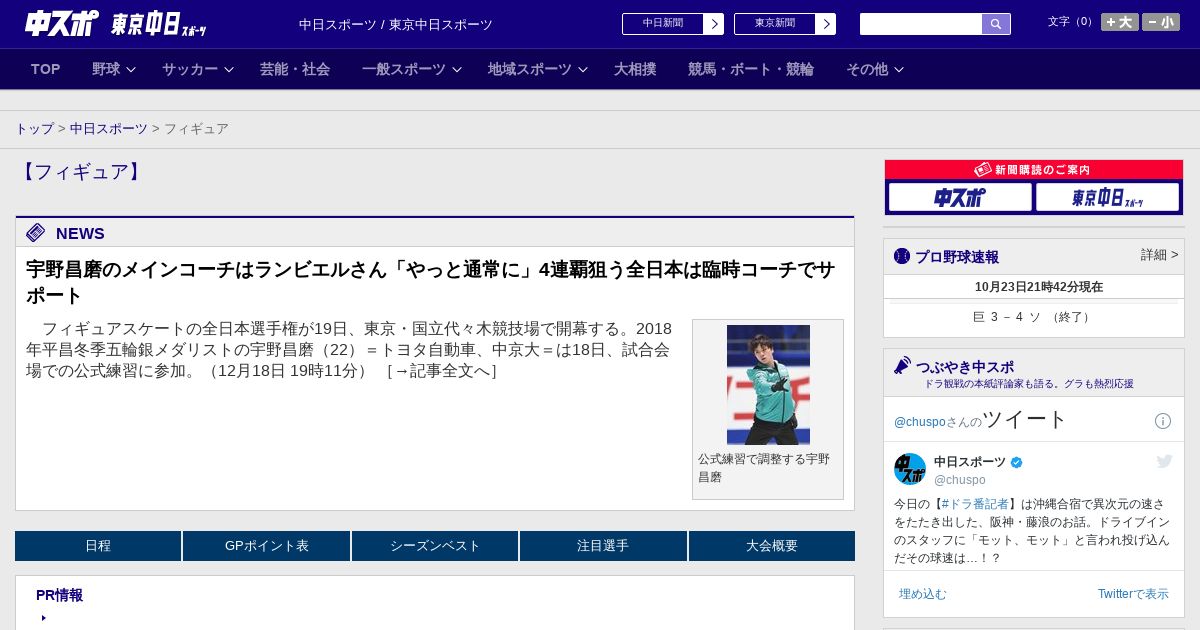Open the 芸能・社会 menu item
Viewport: 1200px width, 630px height.
(x=295, y=69)
